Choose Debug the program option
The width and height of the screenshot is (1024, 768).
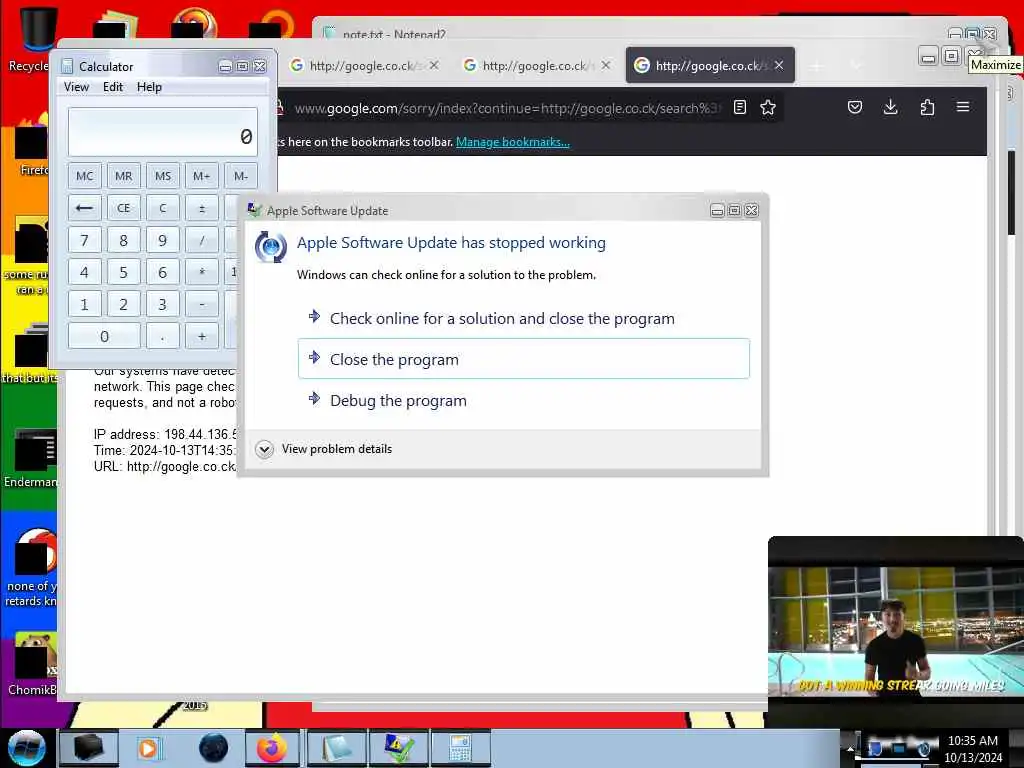tap(524, 400)
